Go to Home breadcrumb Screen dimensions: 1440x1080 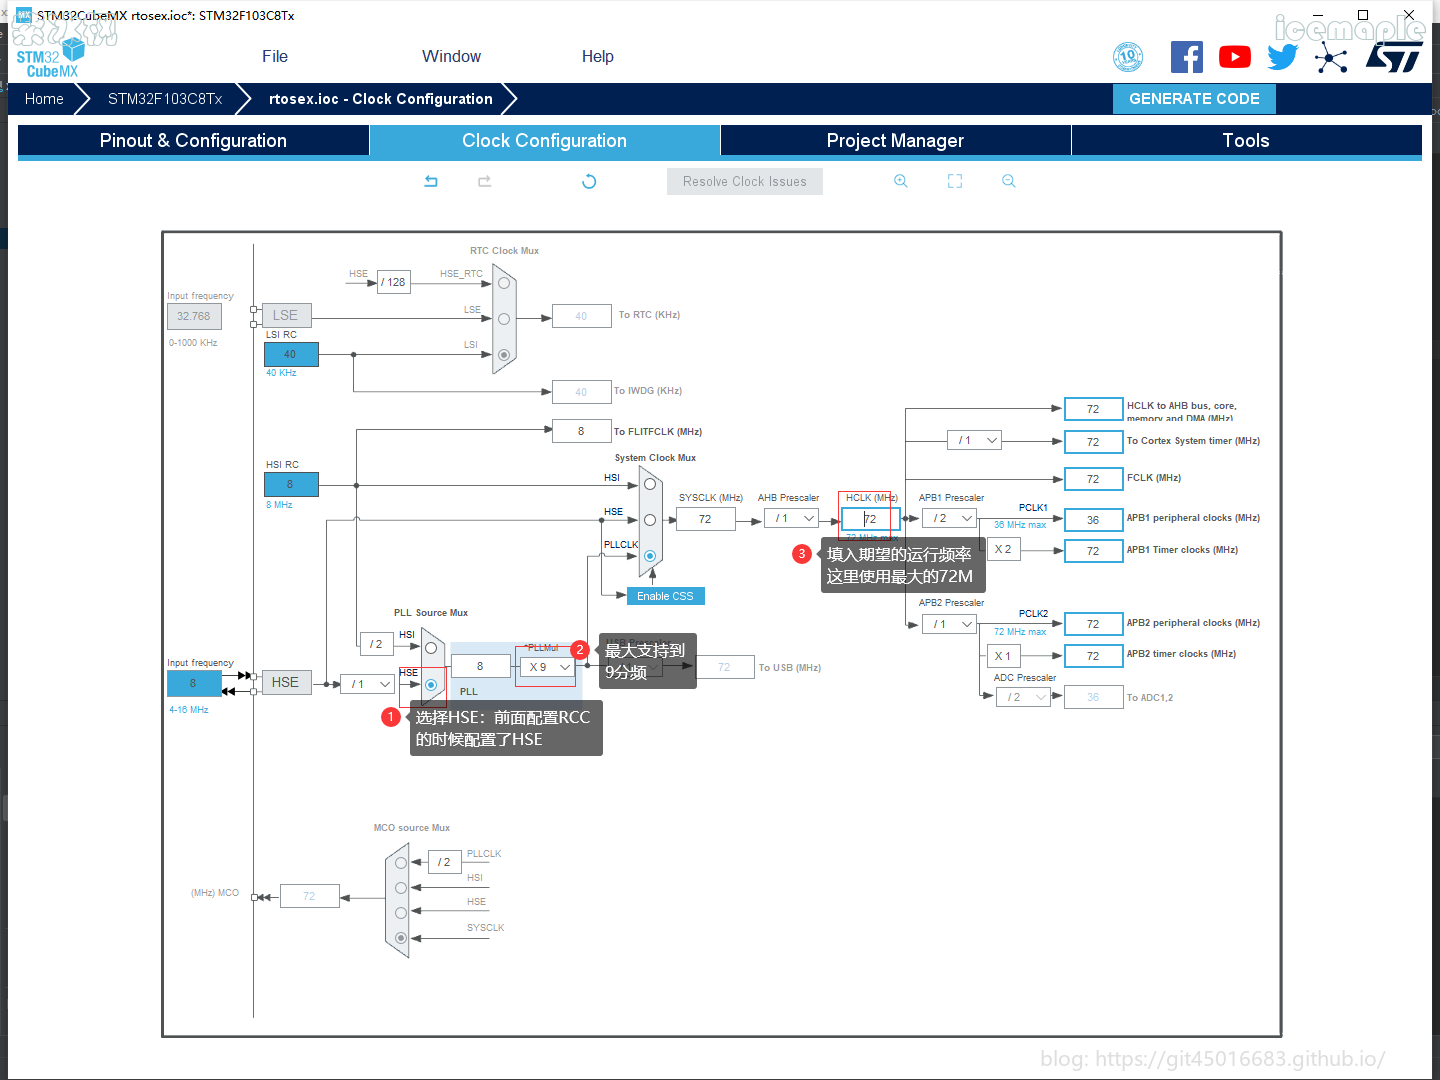[x=44, y=99]
